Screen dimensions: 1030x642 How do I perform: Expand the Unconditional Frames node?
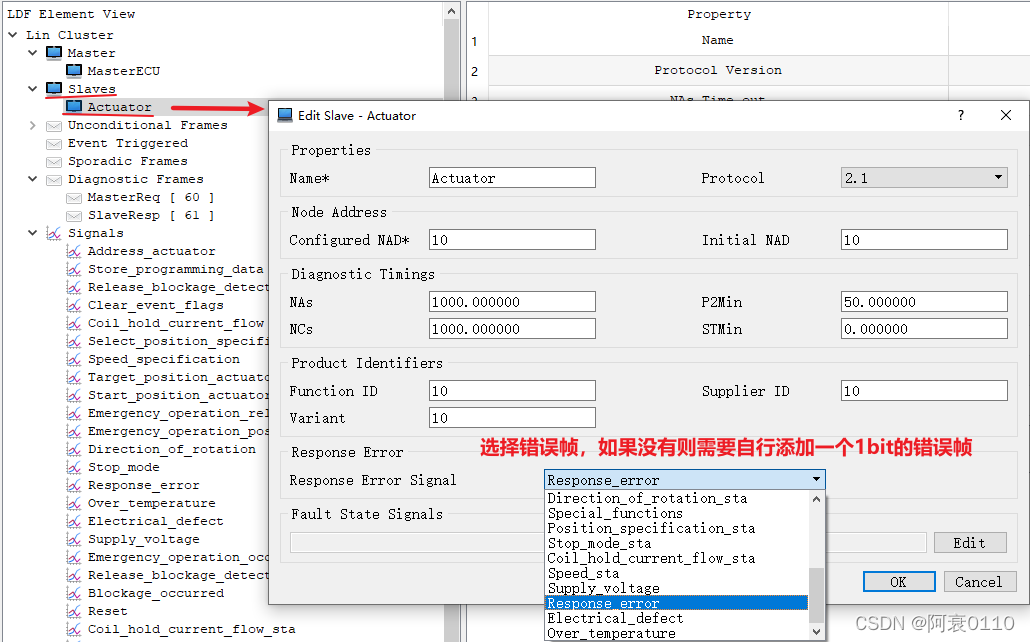tap(33, 125)
